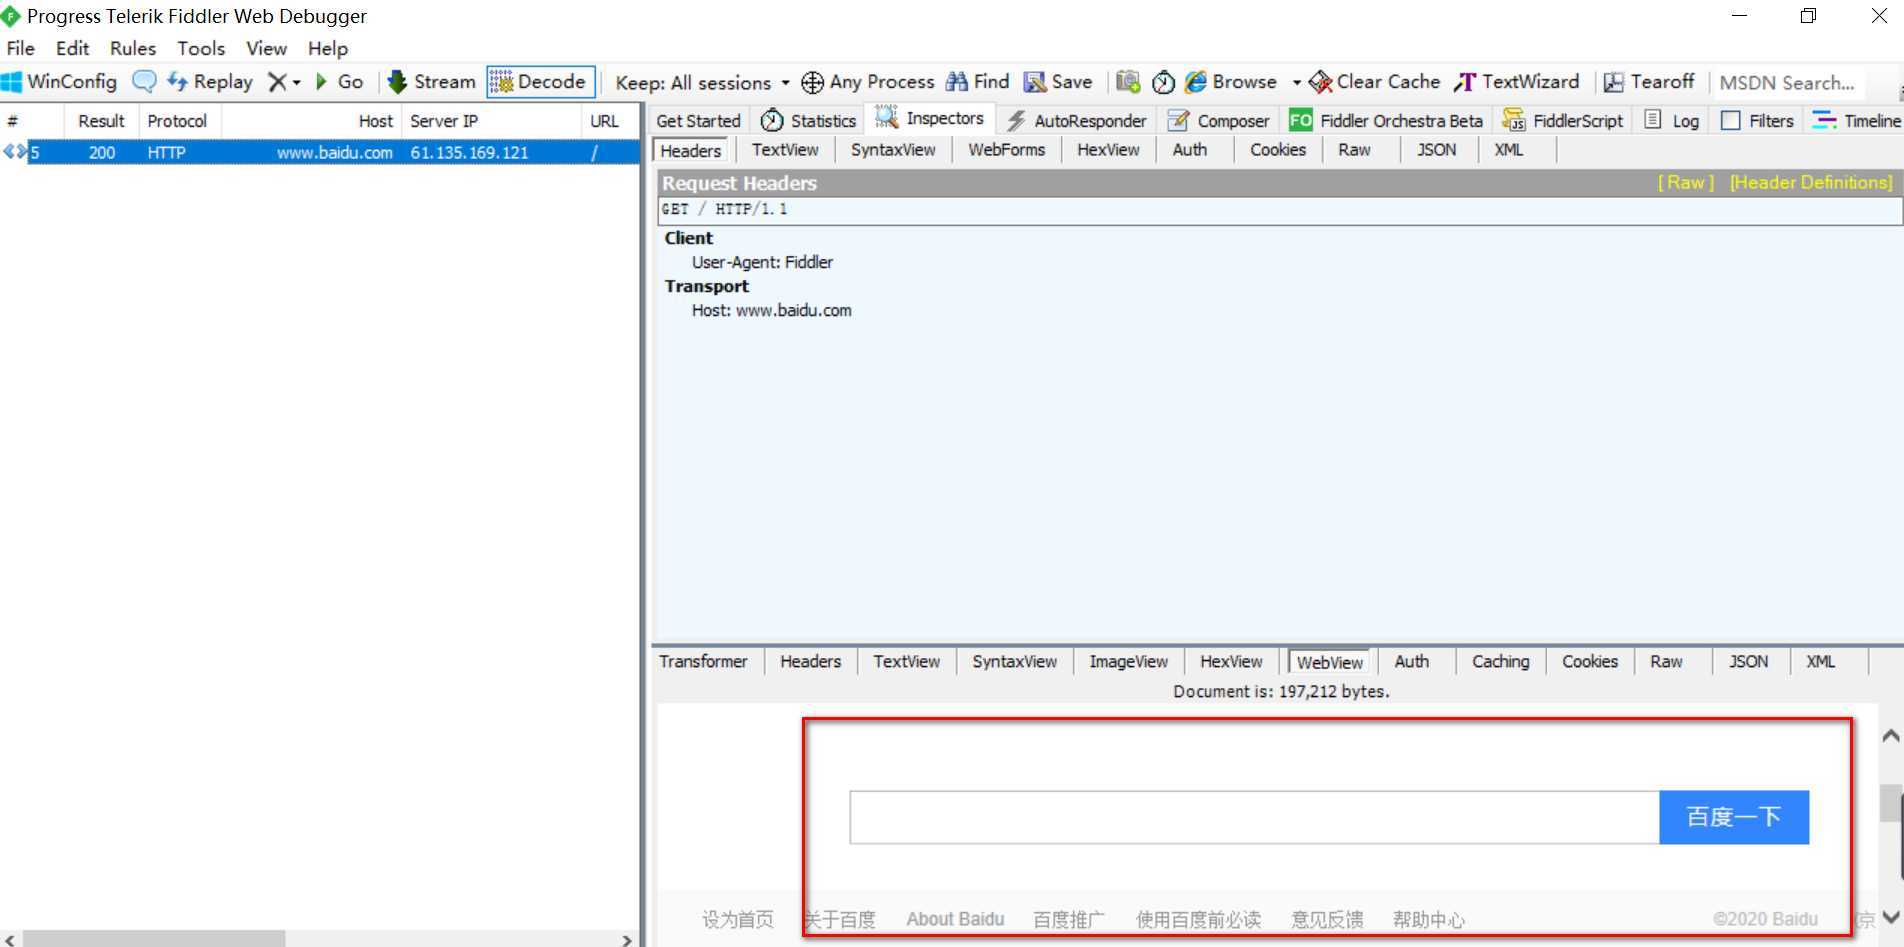Click the 百度一下 search button

(x=1734, y=817)
